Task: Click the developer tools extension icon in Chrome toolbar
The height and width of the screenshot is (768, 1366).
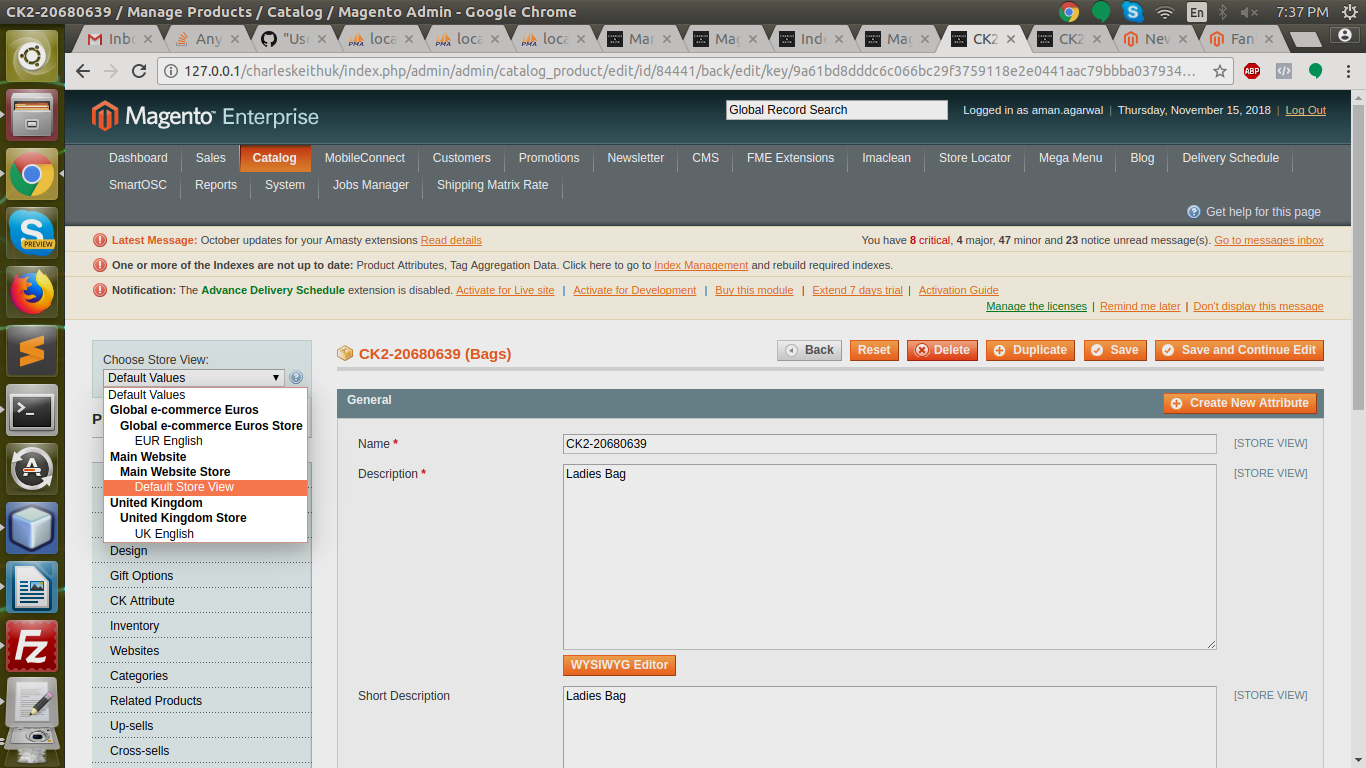Action: tap(1283, 71)
